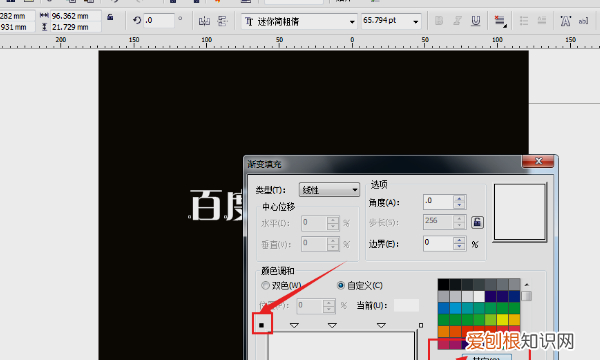Click the mirror vertically icon
Viewport: 600px width, 360px height.
tap(222, 21)
